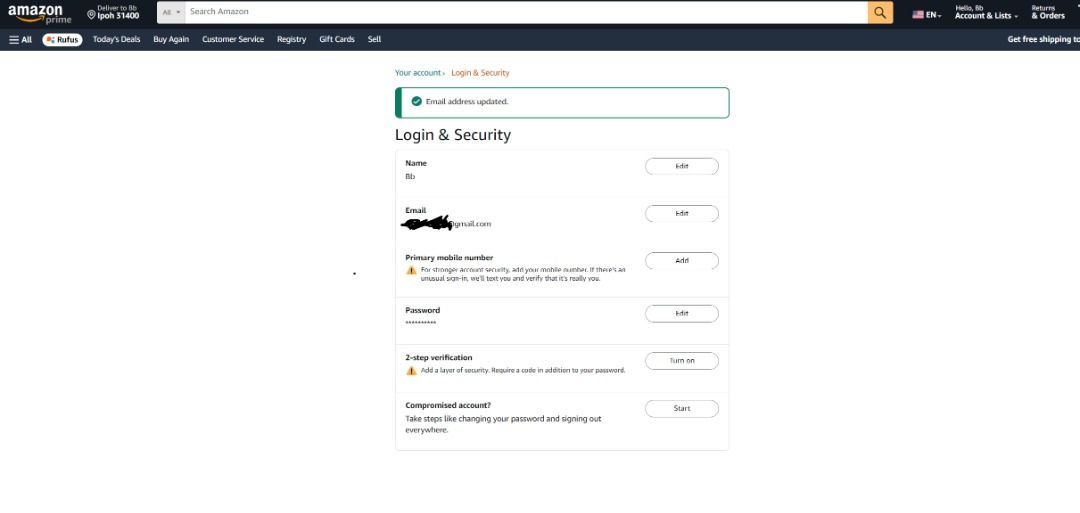The height and width of the screenshot is (513, 1080).
Task: Open Gift Cards in navigation bar
Action: pyautogui.click(x=337, y=39)
